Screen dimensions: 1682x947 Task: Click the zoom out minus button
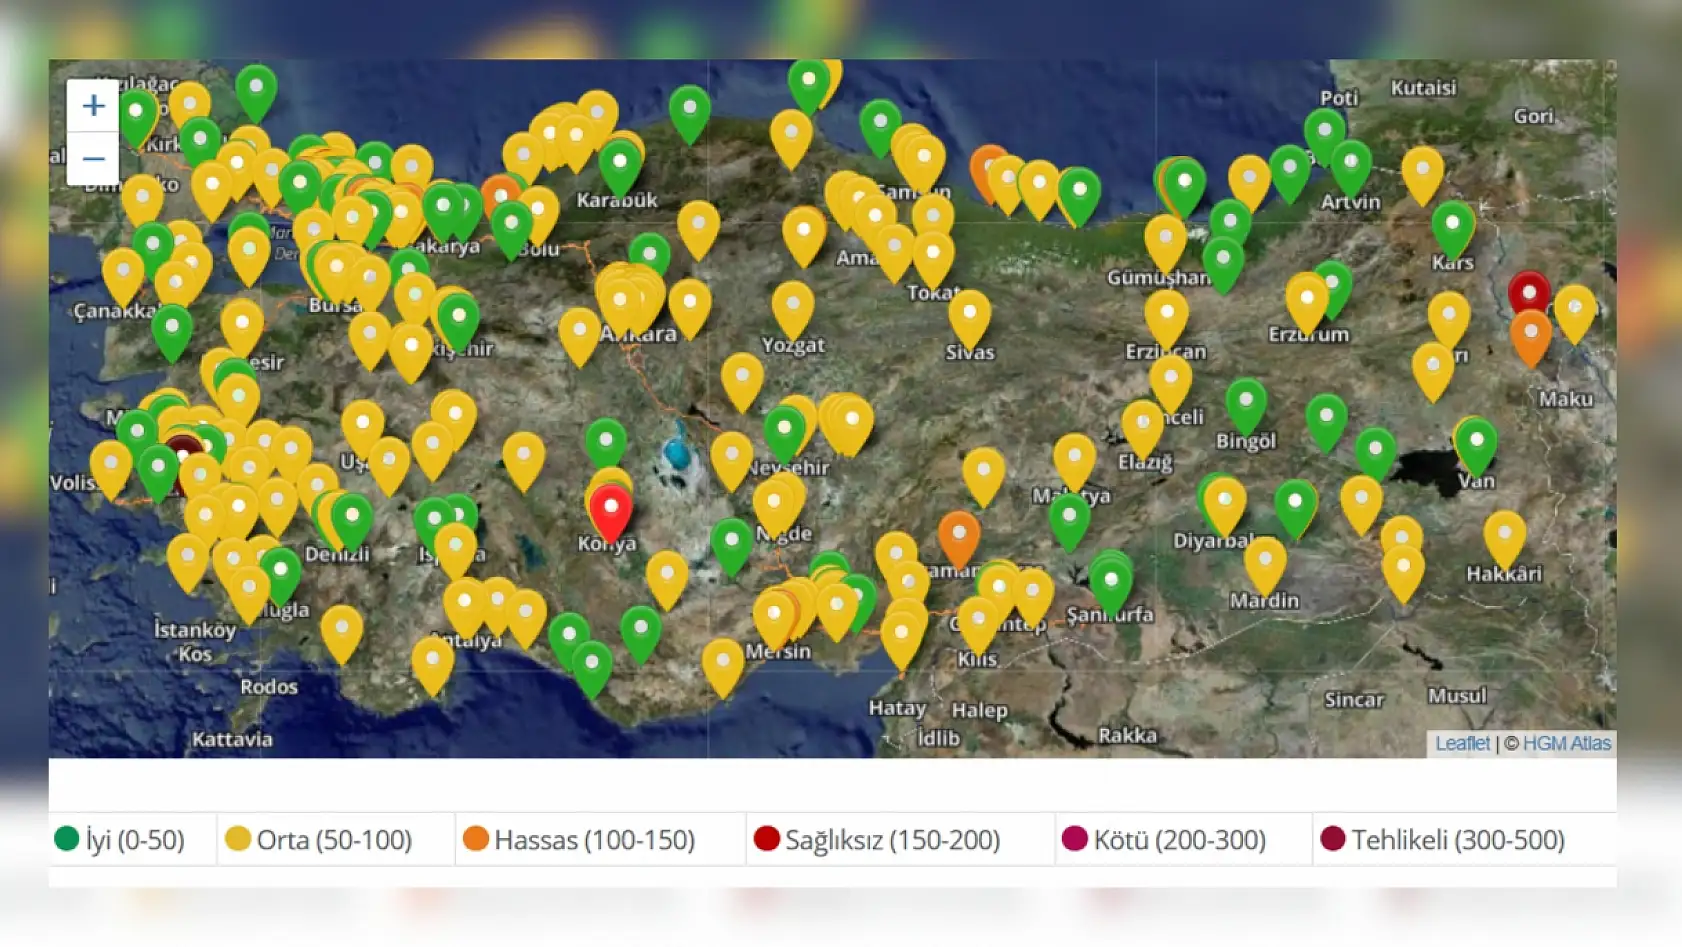click(93, 159)
